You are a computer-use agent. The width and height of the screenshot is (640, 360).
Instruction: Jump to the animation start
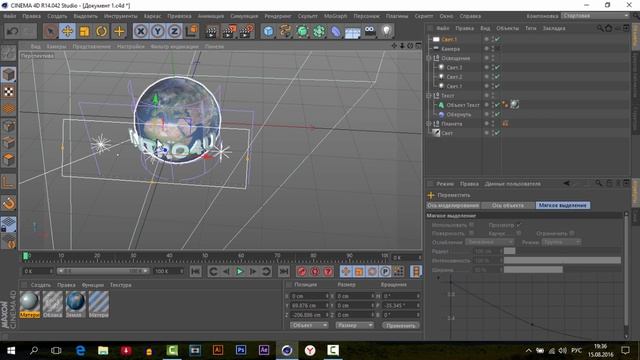(x=196, y=271)
